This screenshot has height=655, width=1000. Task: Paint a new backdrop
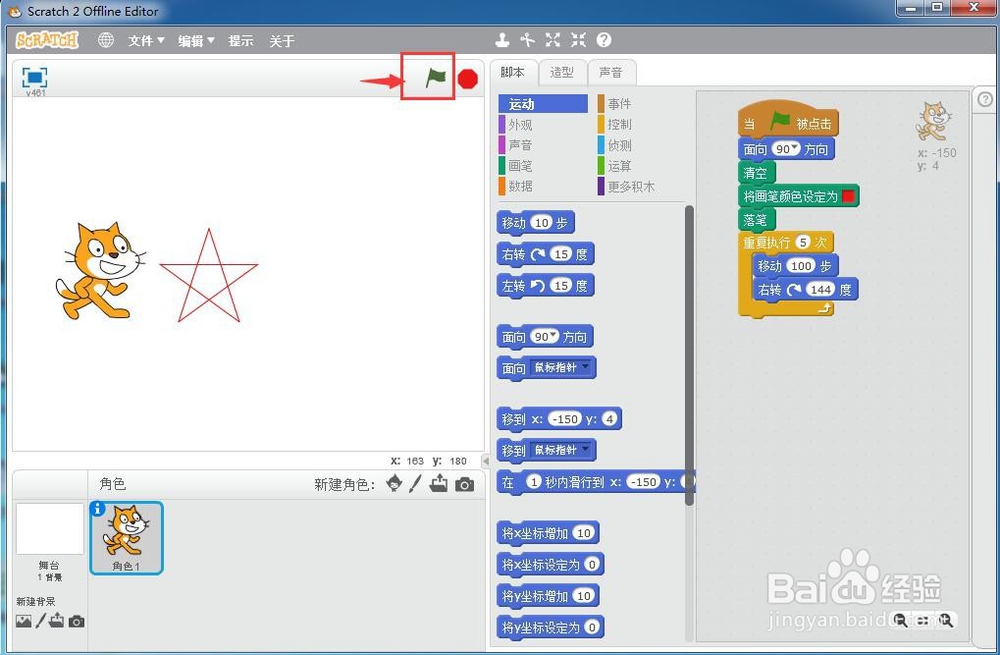tap(41, 621)
